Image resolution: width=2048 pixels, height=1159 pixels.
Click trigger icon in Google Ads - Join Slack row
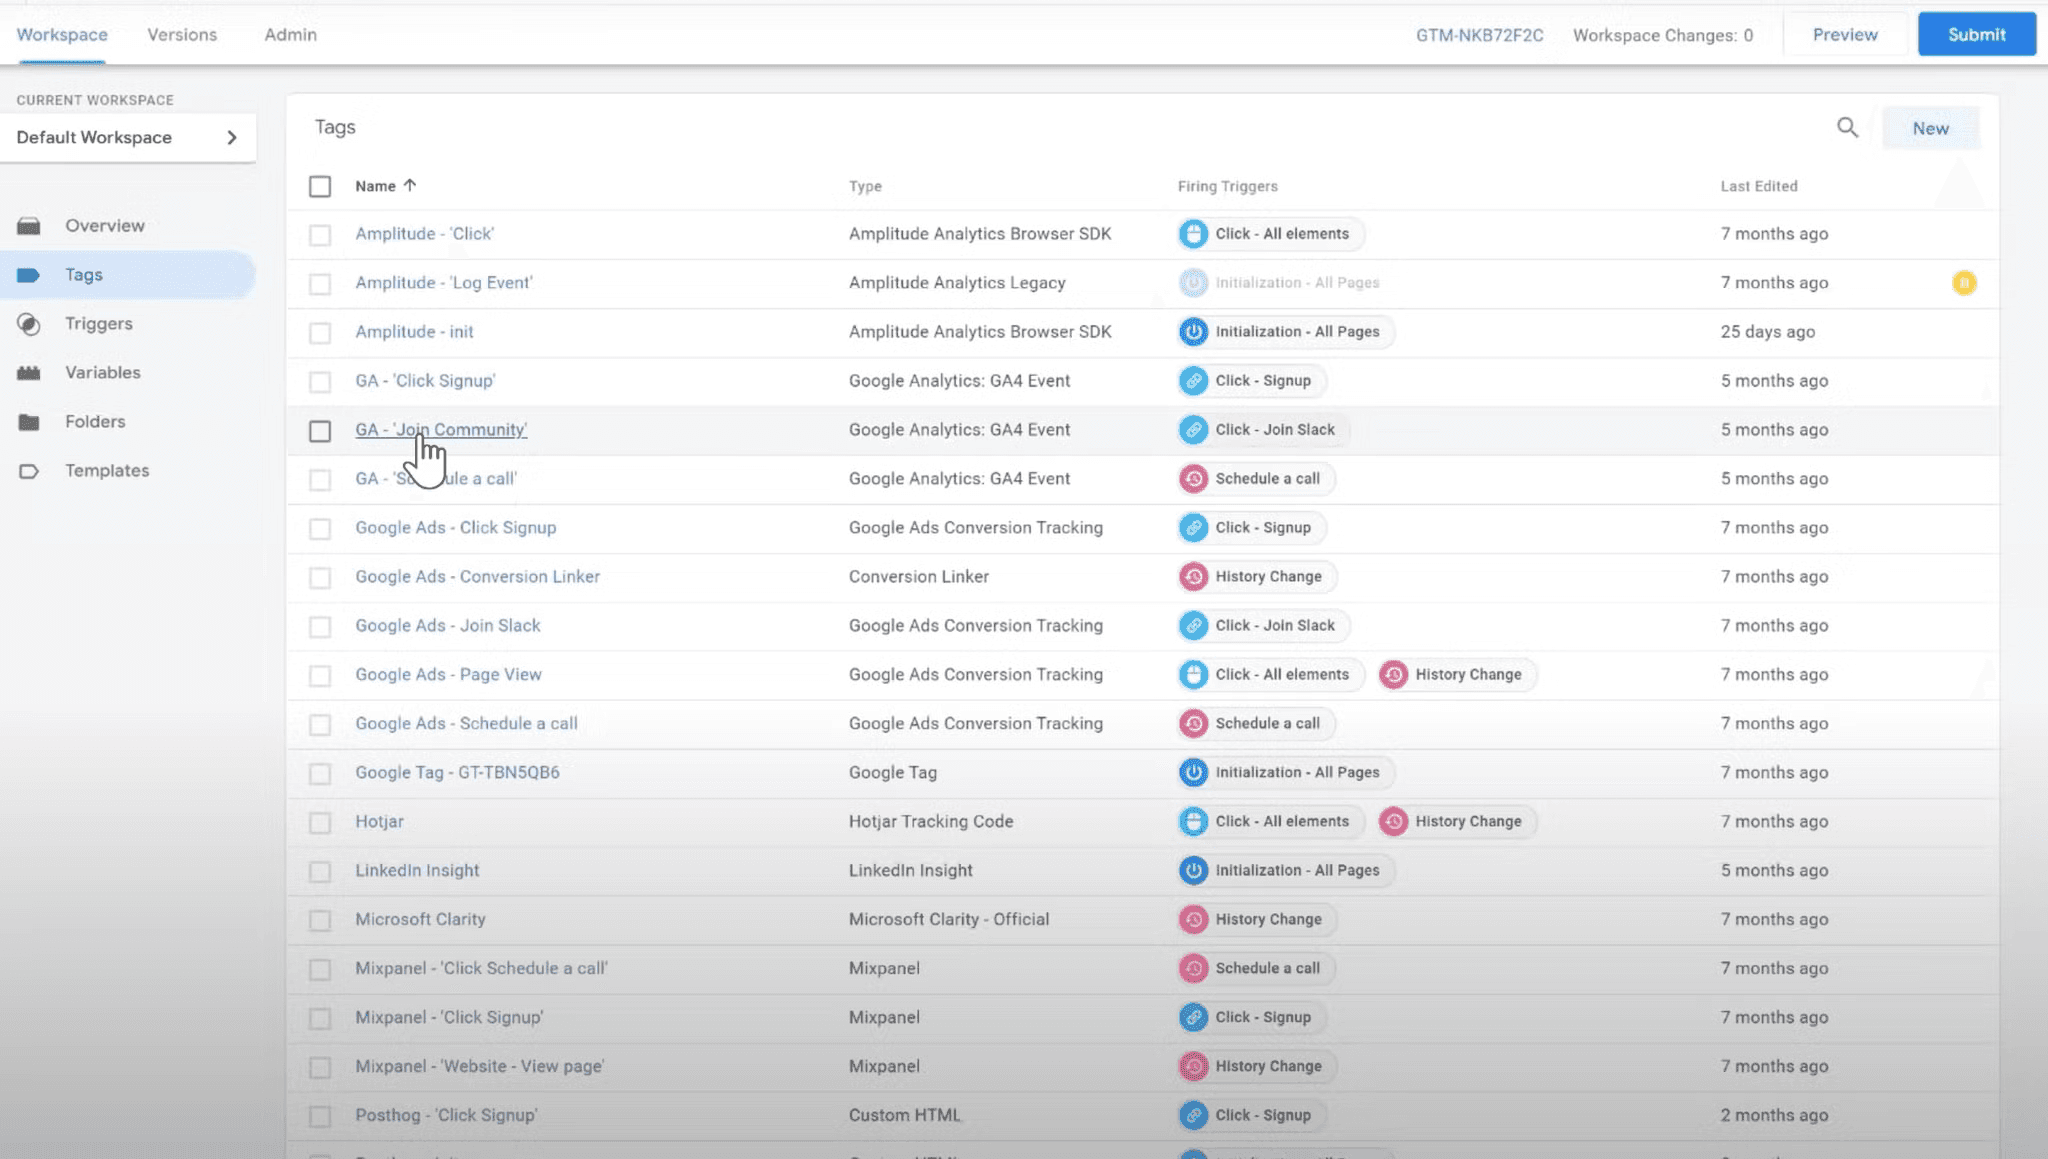pos(1193,626)
